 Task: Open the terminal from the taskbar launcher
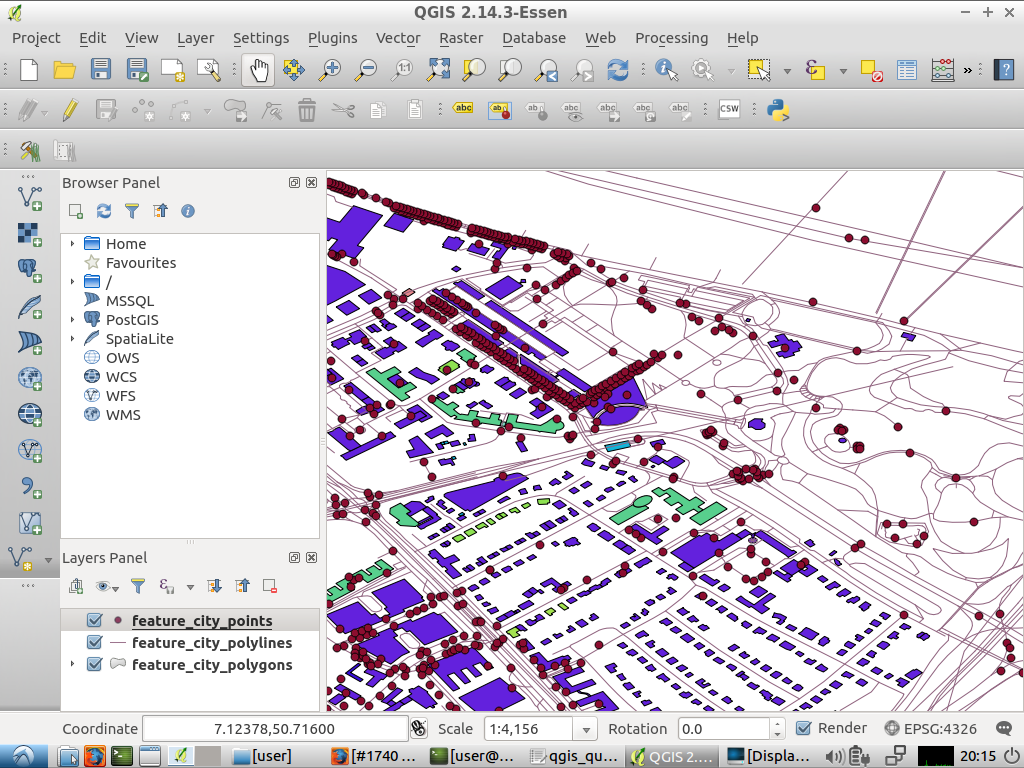tap(122, 756)
